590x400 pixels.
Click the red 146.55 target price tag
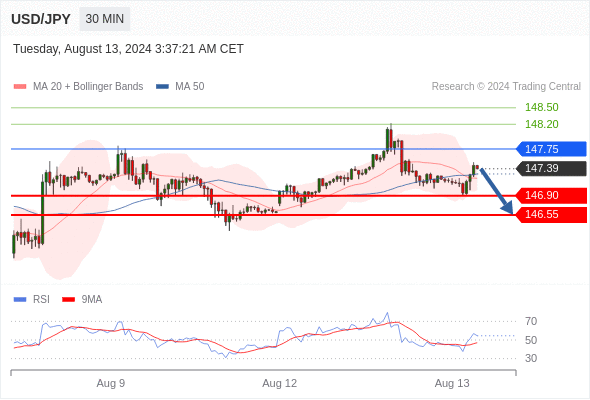[551, 214]
